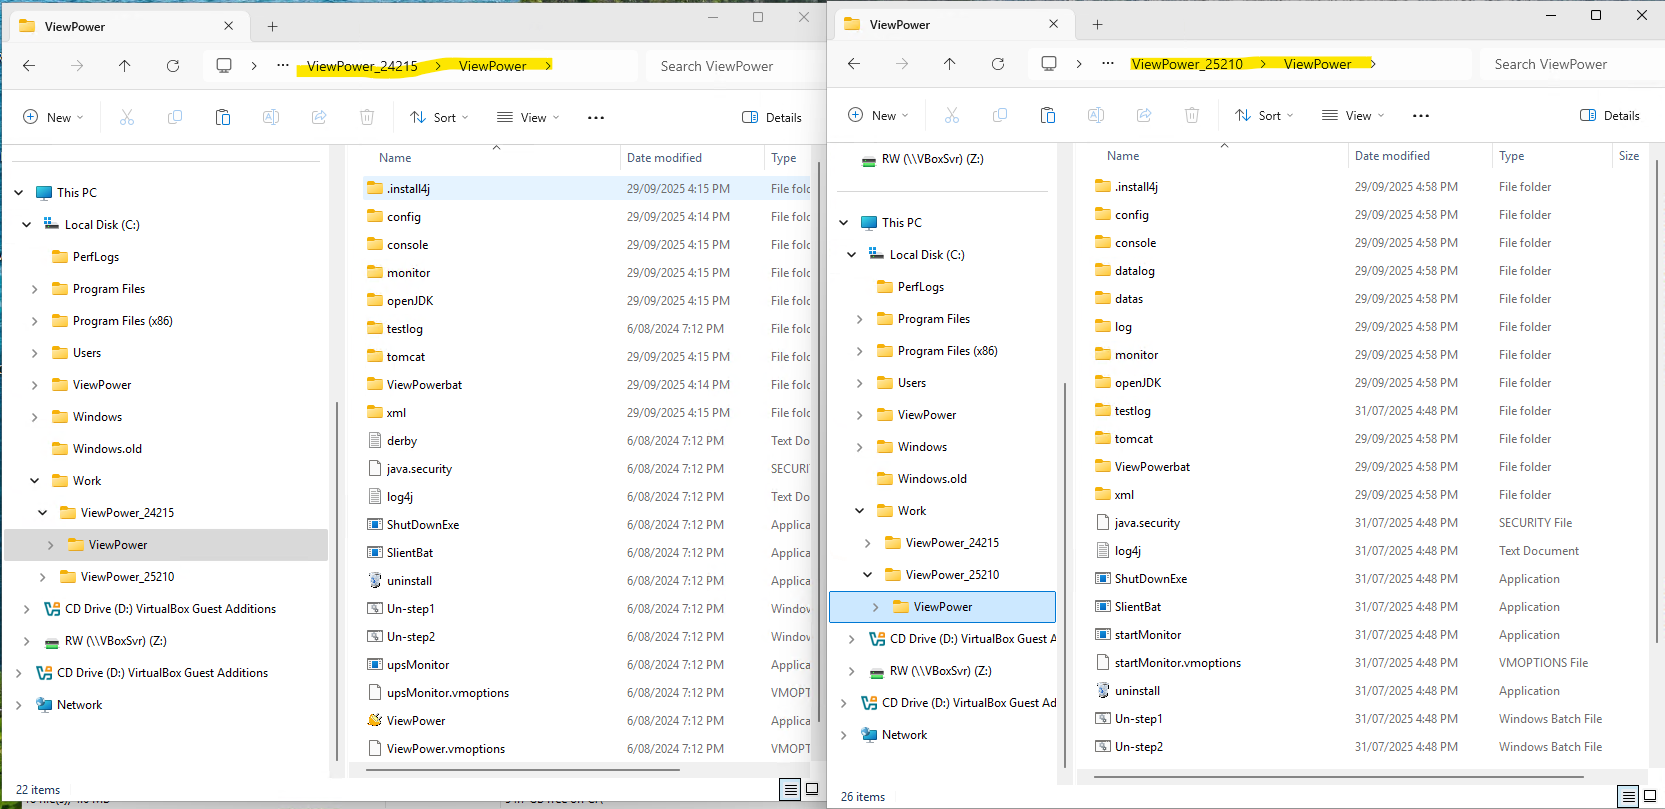The height and width of the screenshot is (809, 1665).
Task: Click Up arrow in right Explorer window
Action: tap(949, 64)
